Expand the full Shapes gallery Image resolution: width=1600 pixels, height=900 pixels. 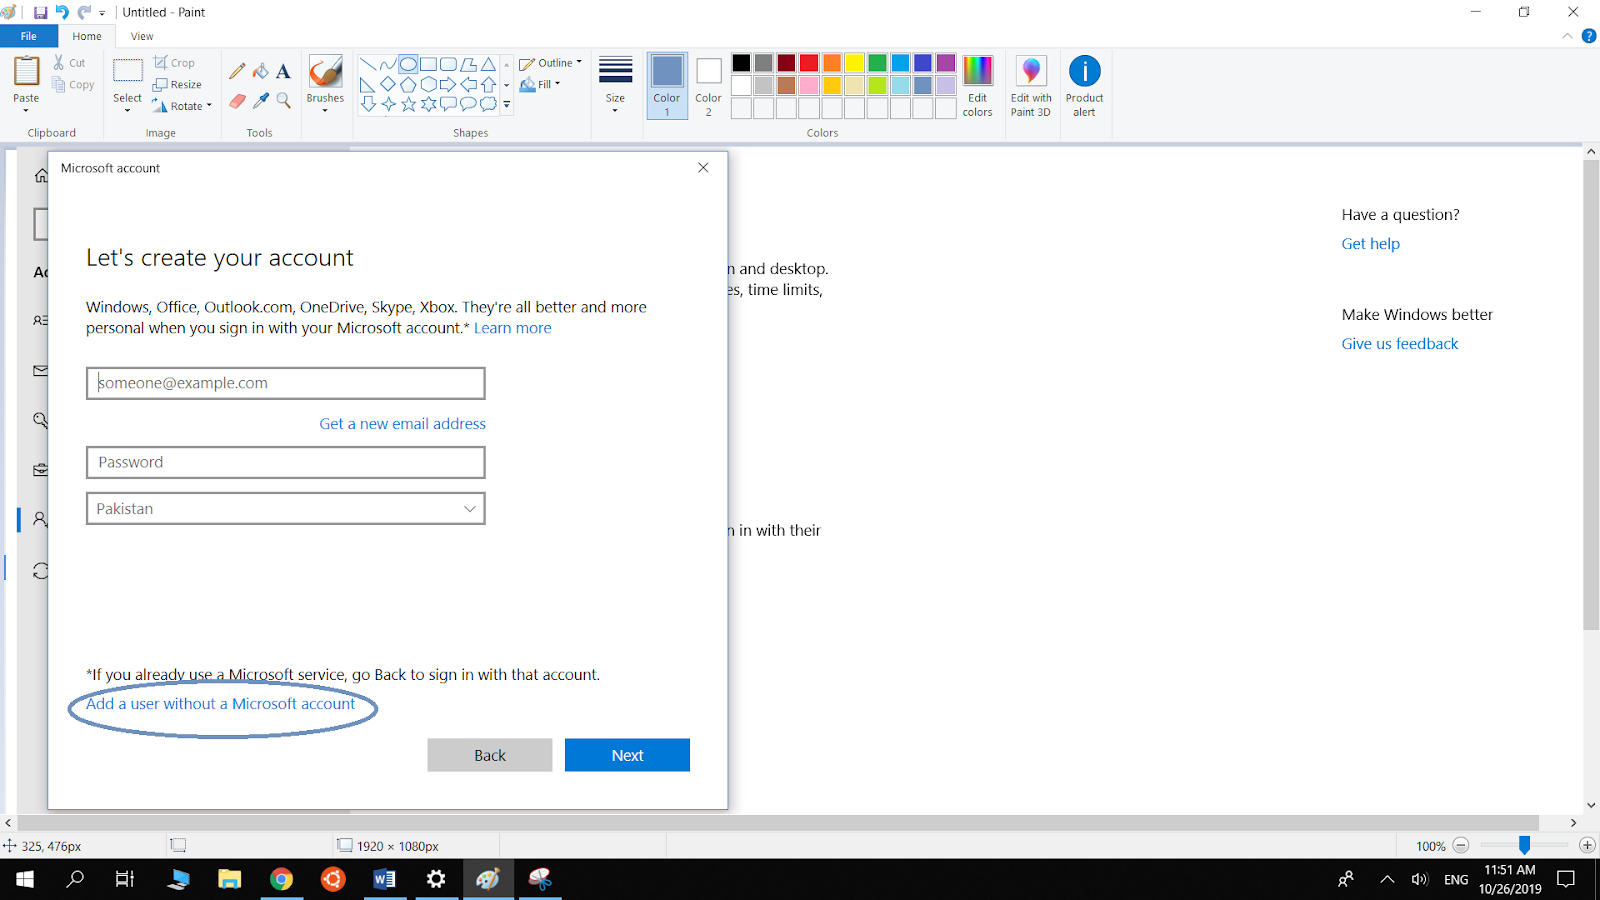(x=507, y=104)
